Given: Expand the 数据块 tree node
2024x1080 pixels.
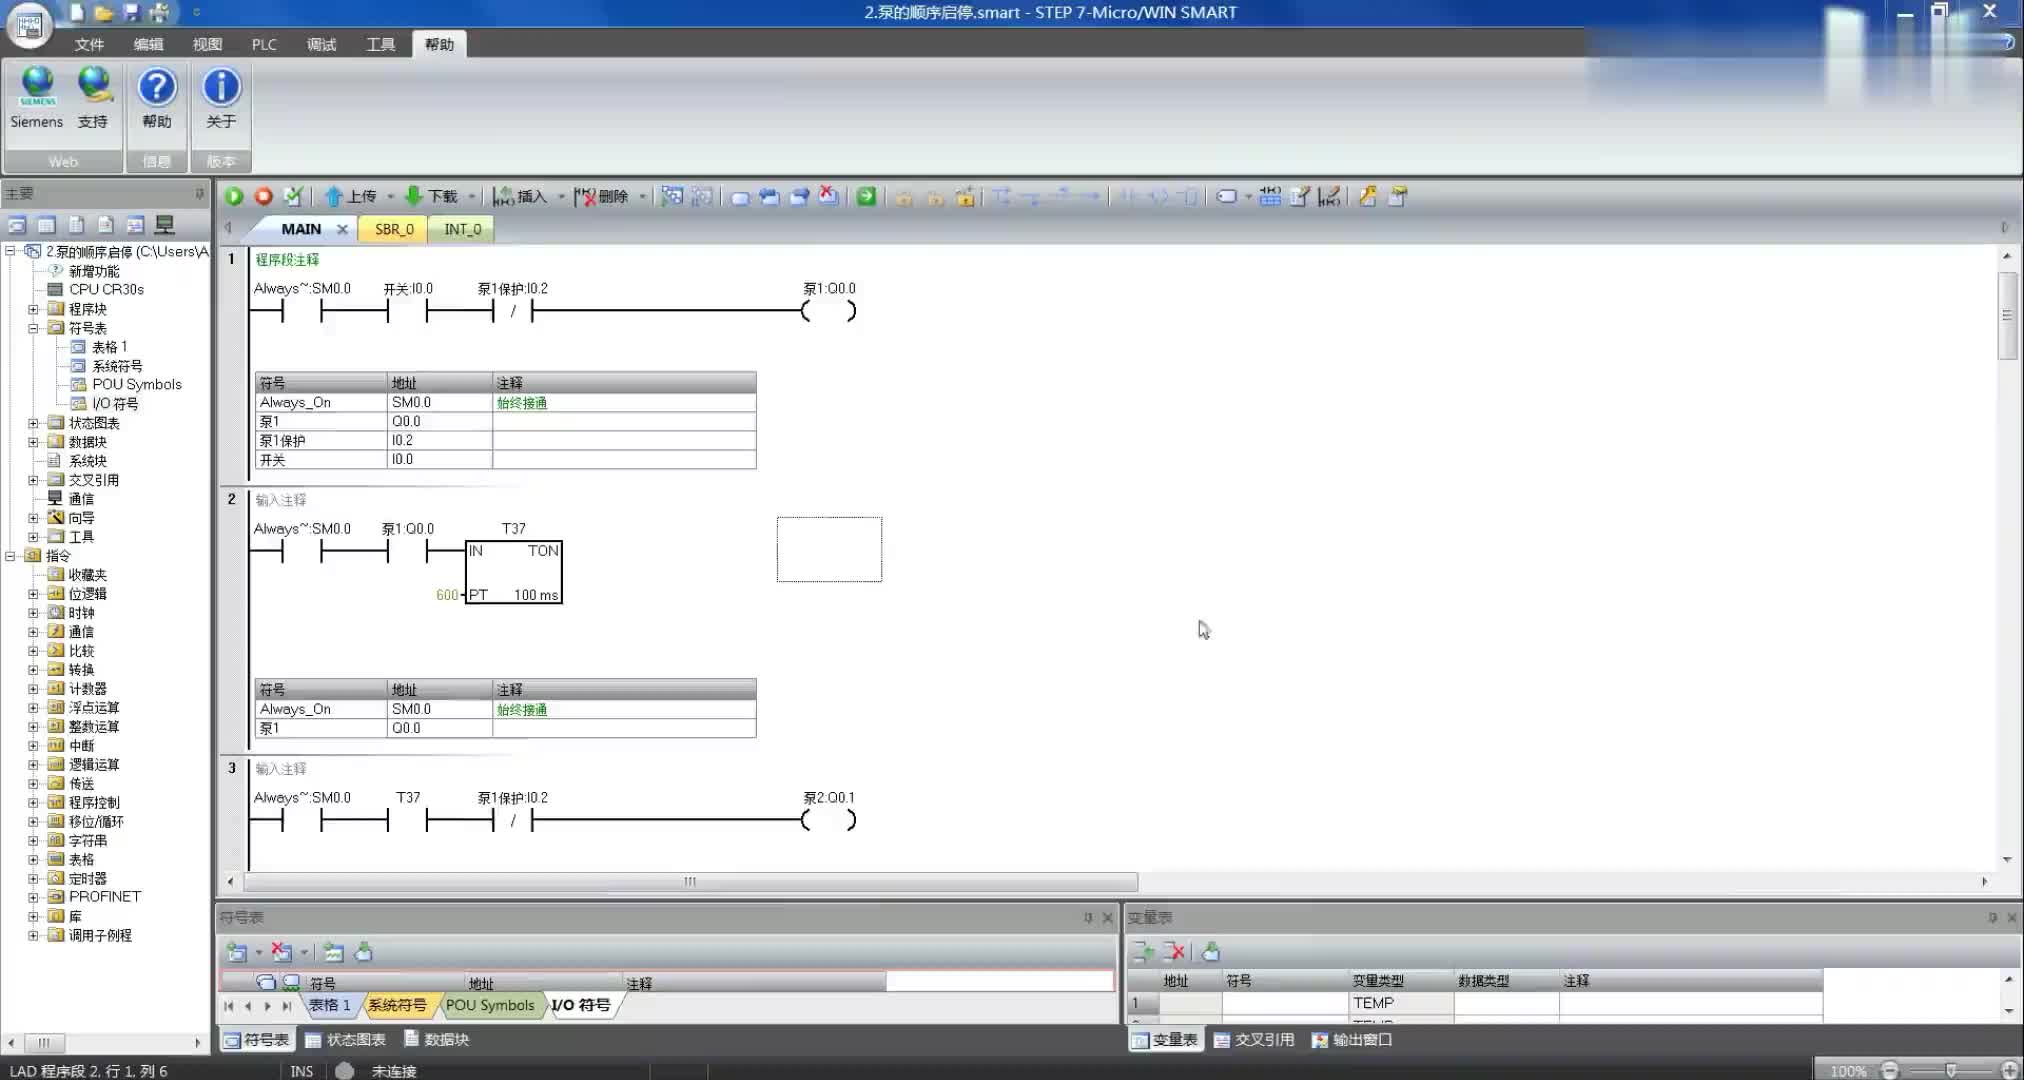Looking at the screenshot, I should pyautogui.click(x=33, y=442).
